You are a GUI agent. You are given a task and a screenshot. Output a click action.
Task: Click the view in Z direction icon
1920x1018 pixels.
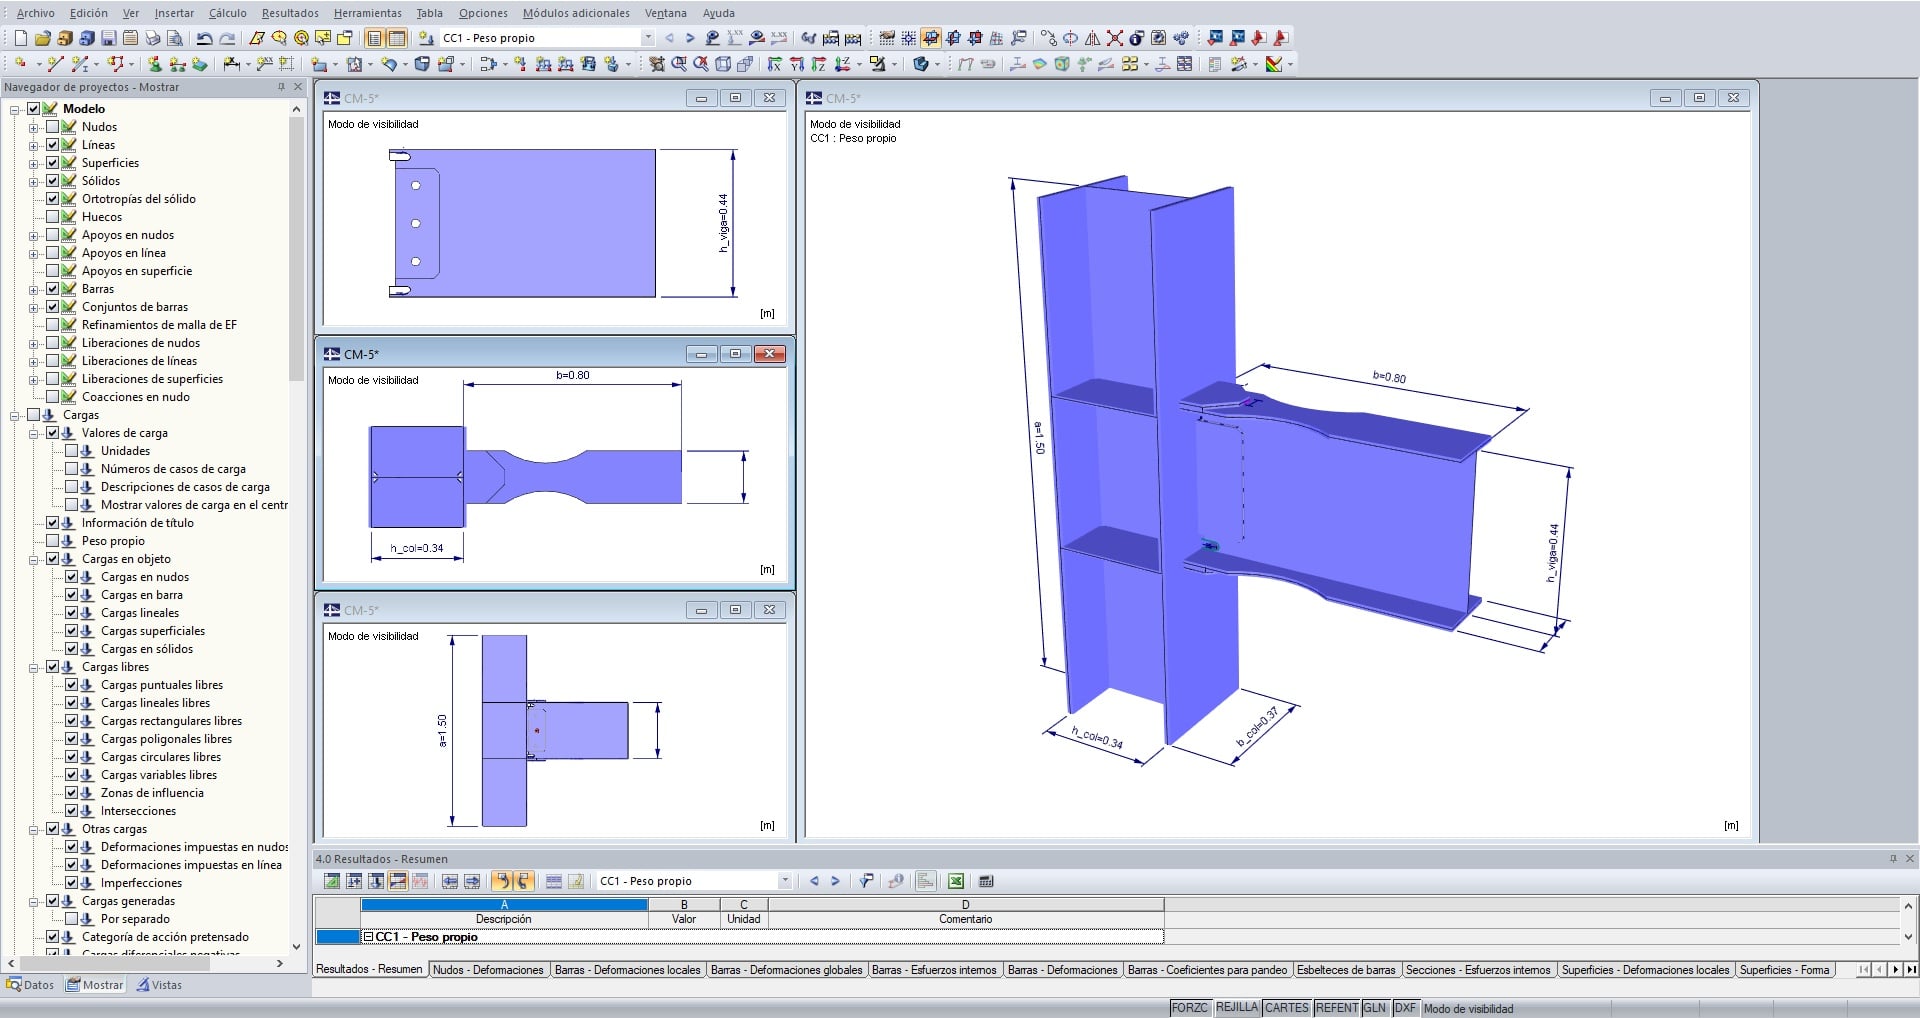(818, 64)
